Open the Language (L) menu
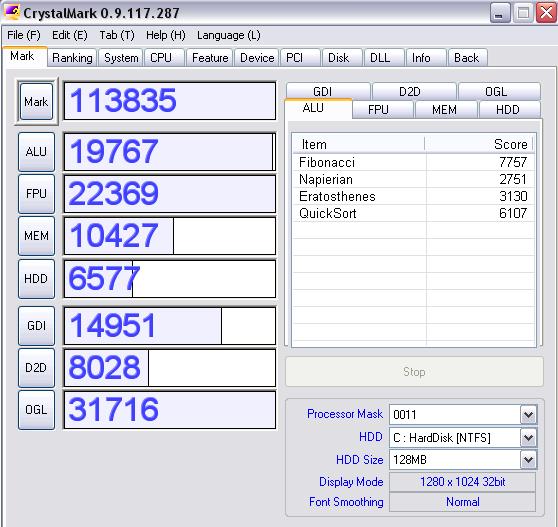Screen dimensions: 558x527 [x=229, y=35]
